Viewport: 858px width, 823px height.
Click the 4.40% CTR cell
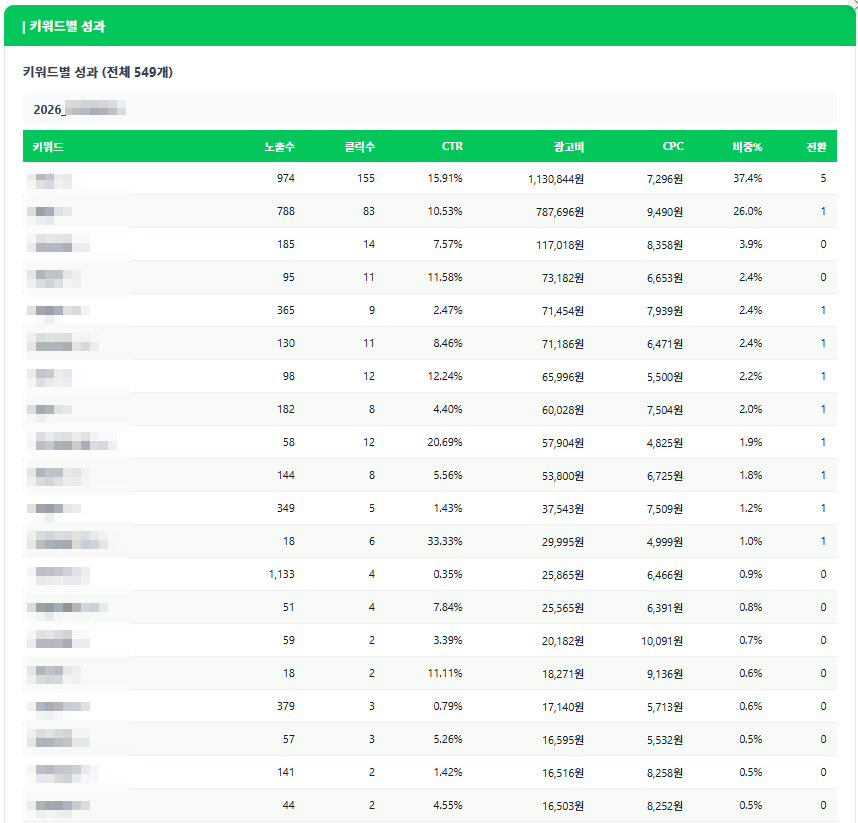tap(448, 409)
